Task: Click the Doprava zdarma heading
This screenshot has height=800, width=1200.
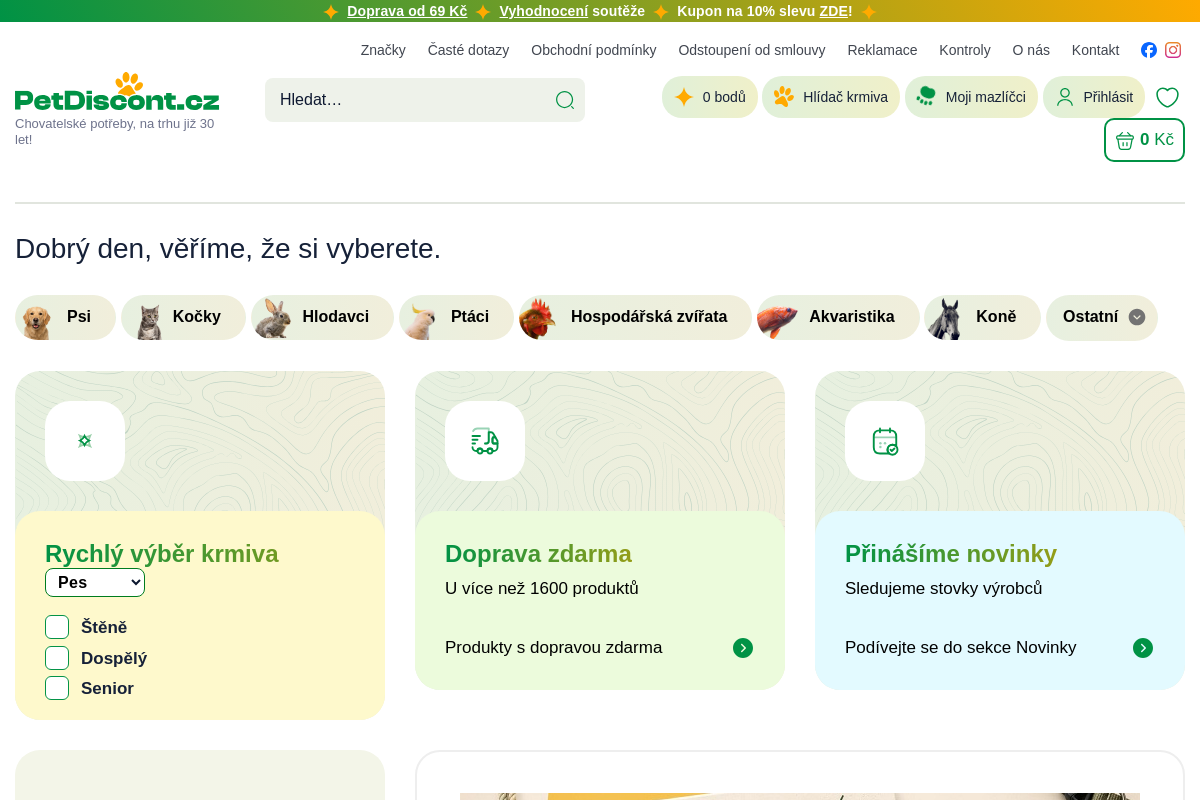Action: coord(538,554)
